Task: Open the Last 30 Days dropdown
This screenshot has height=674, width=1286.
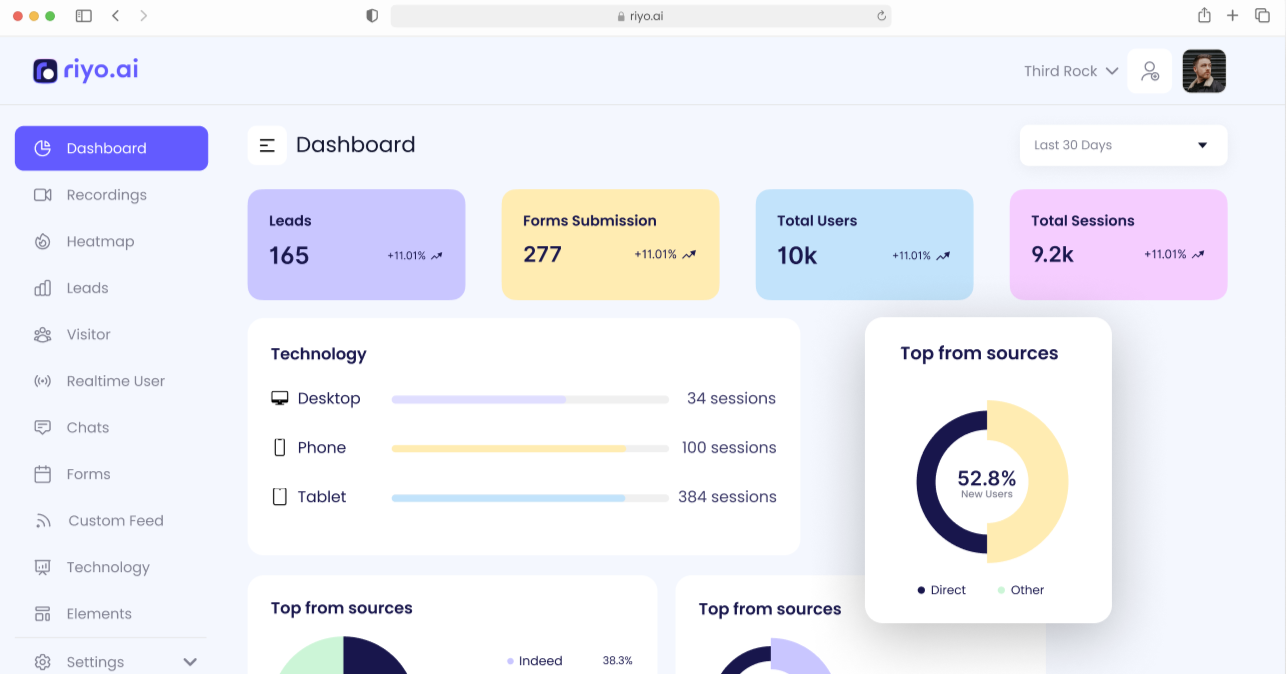Action: pos(1122,145)
